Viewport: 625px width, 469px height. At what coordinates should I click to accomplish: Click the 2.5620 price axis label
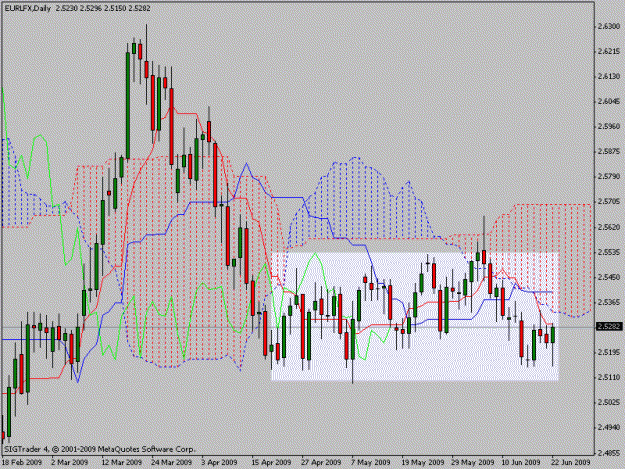[609, 227]
